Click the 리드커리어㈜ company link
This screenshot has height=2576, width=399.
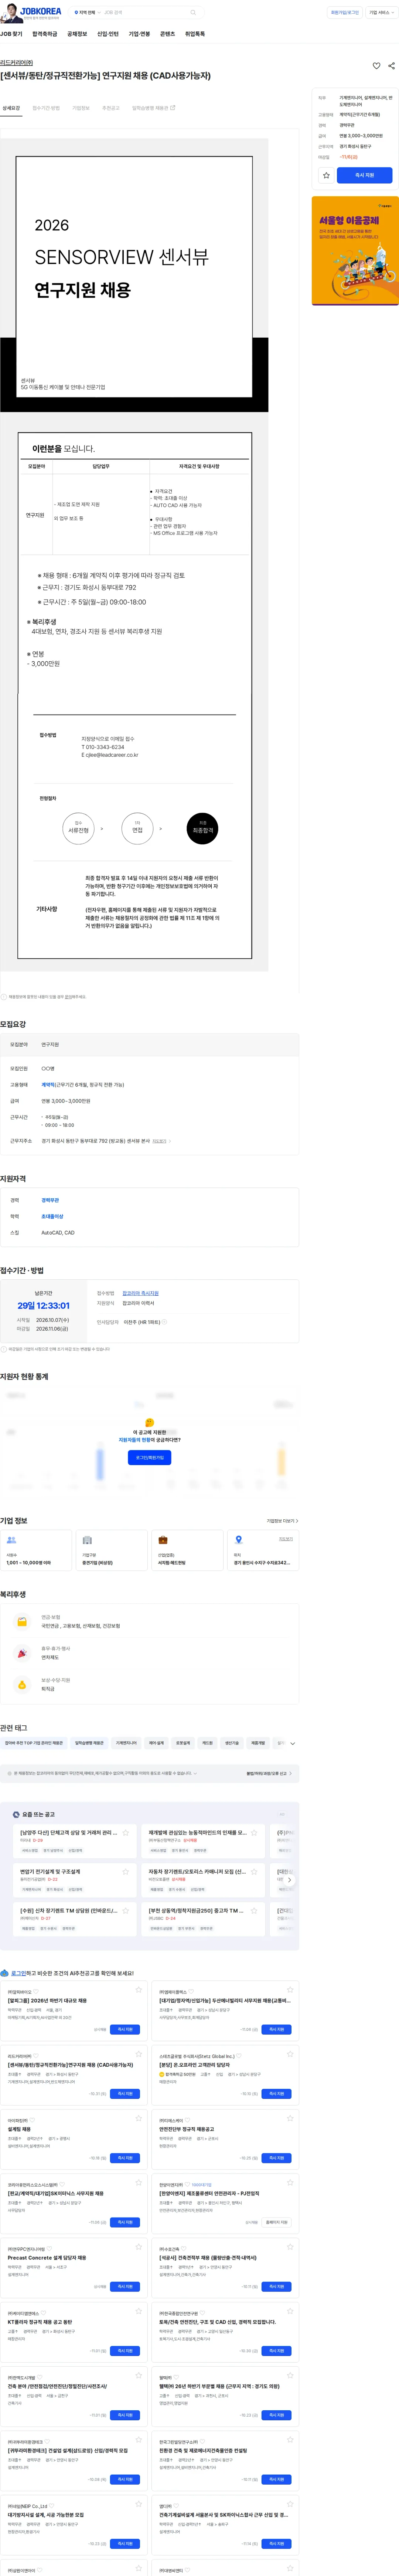coord(16,63)
